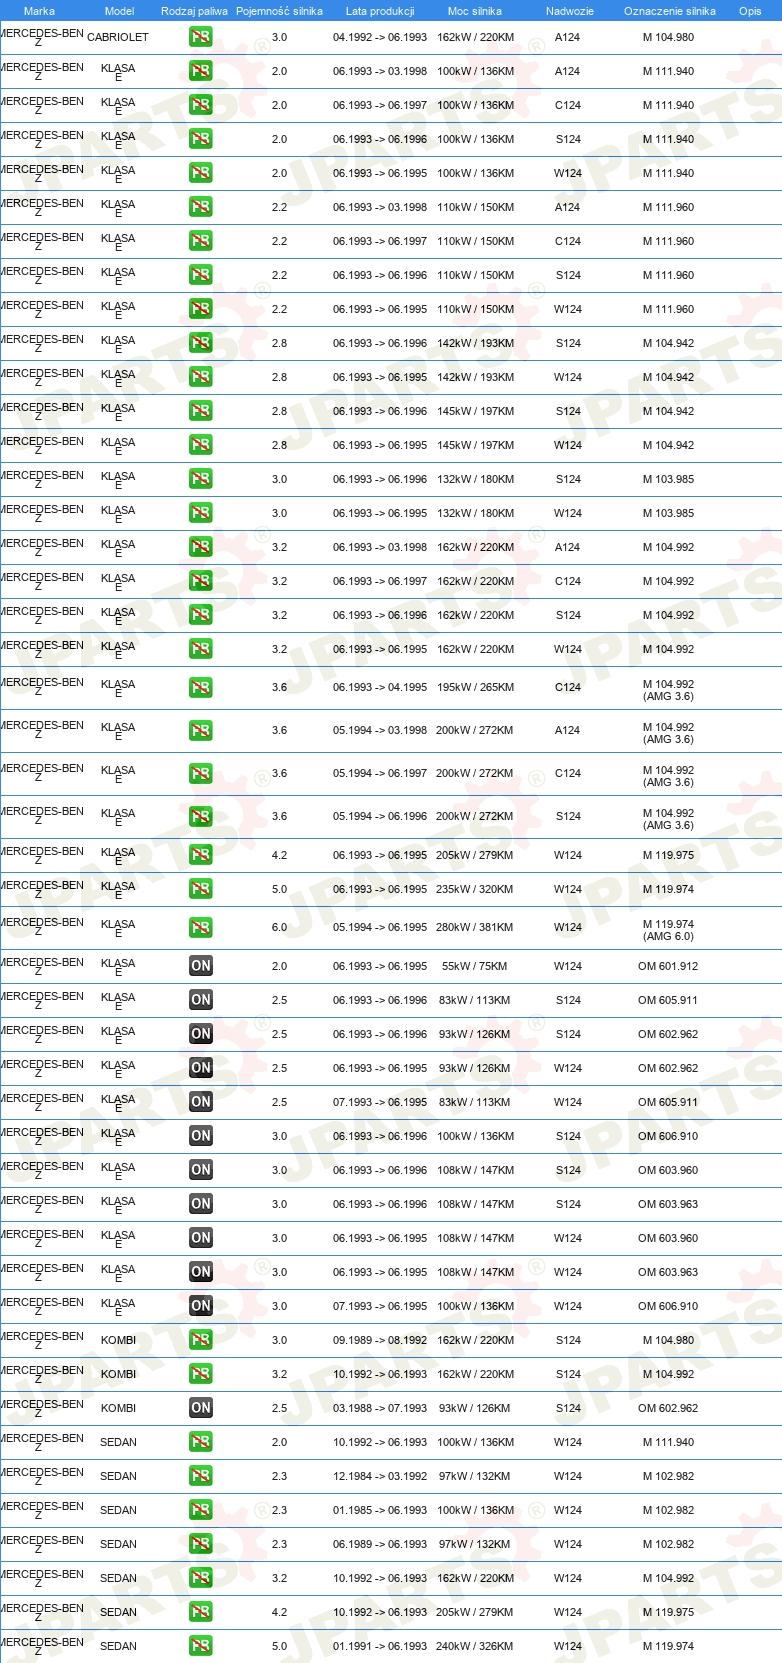Click the PB icon in the SEDAN 240kW / 326KM row
The image size is (782, 1663).
click(201, 1646)
